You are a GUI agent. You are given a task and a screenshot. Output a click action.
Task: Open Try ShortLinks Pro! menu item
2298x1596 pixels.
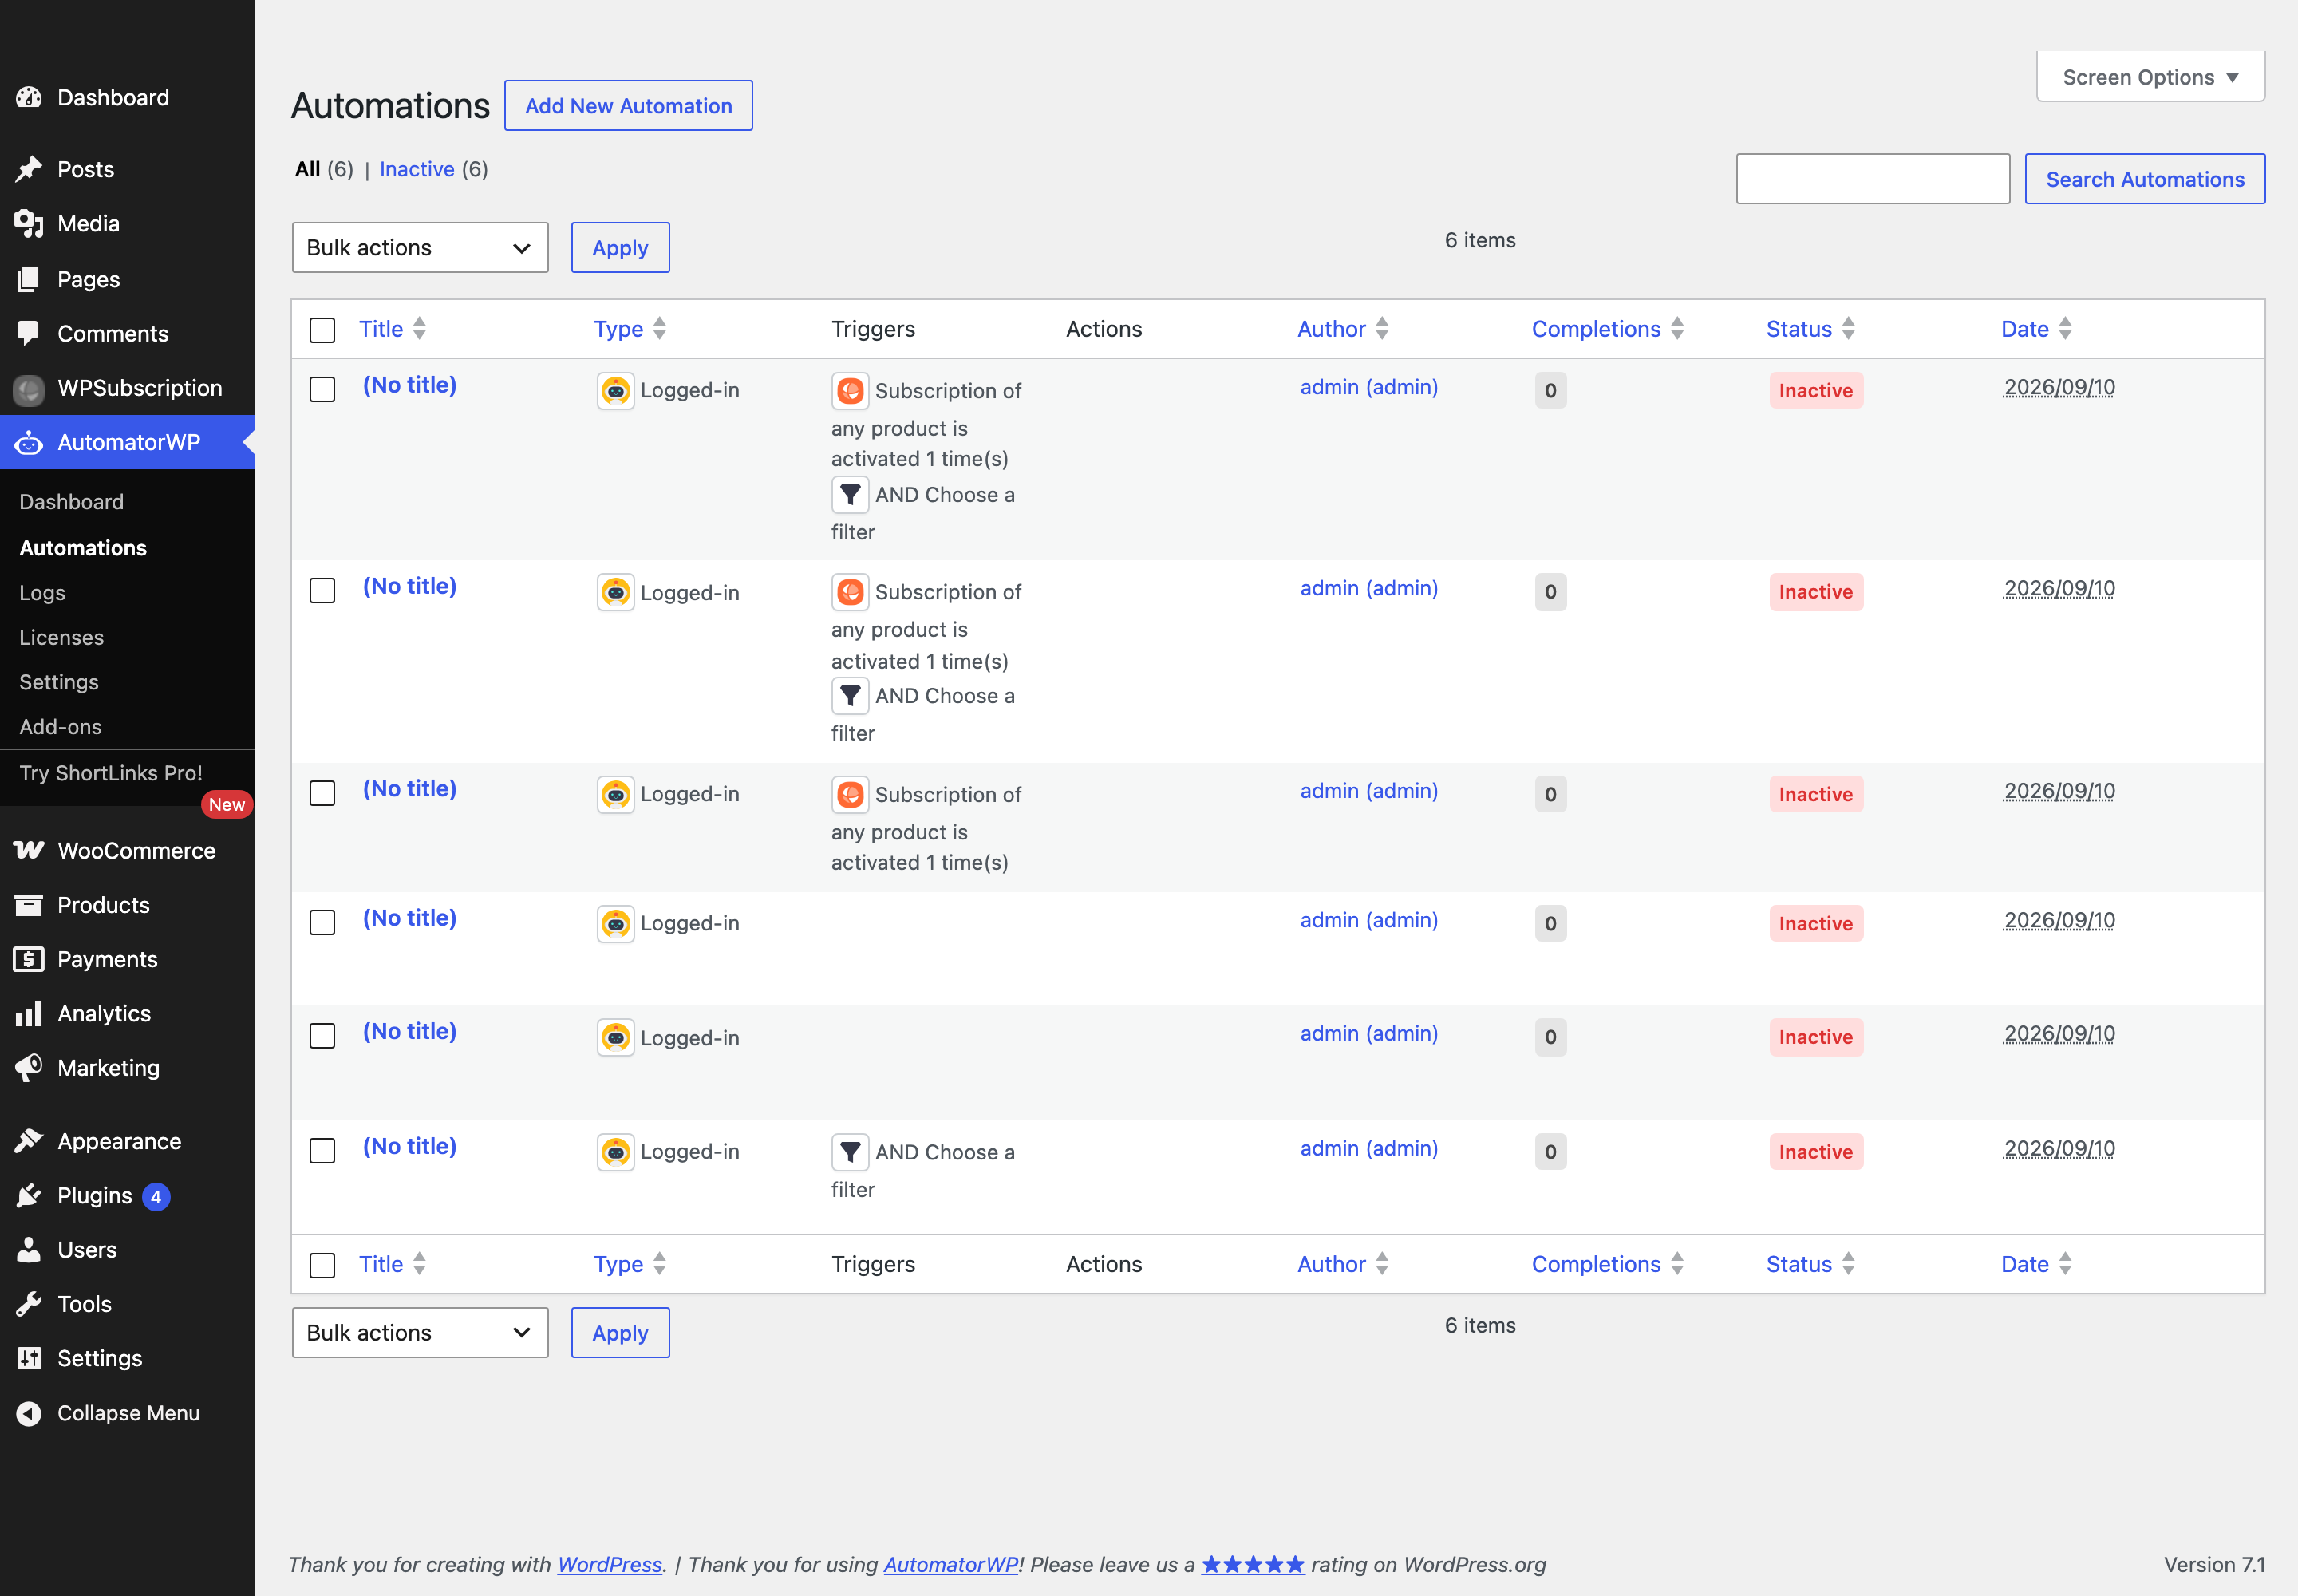click(111, 773)
